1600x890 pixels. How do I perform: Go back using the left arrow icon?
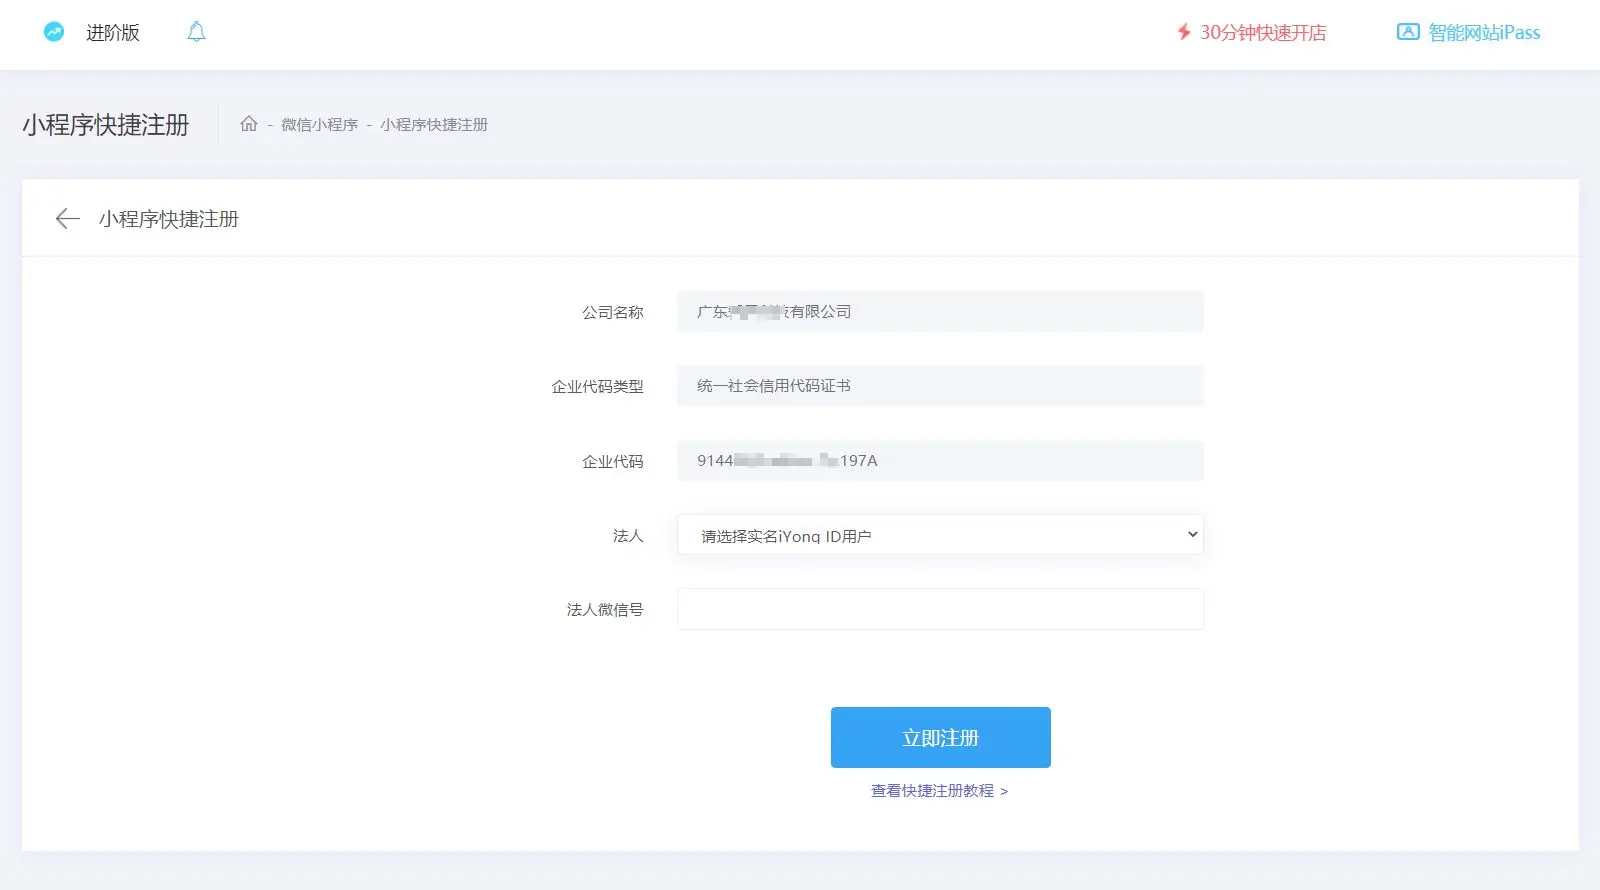pyautogui.click(x=67, y=219)
